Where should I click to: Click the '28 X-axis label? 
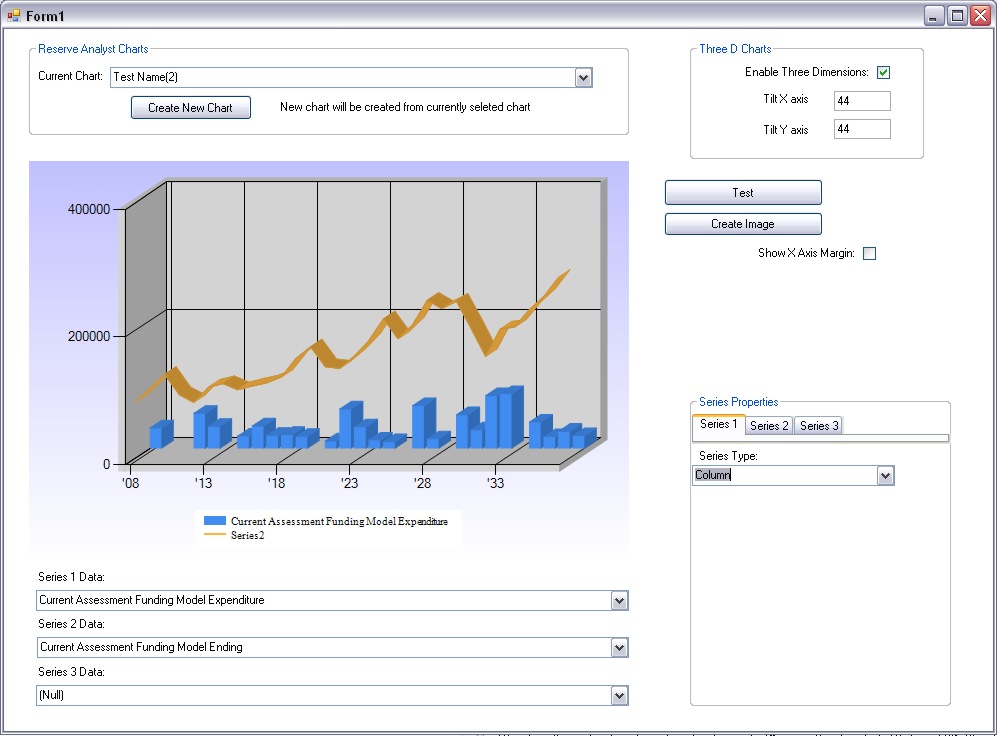[x=422, y=483]
